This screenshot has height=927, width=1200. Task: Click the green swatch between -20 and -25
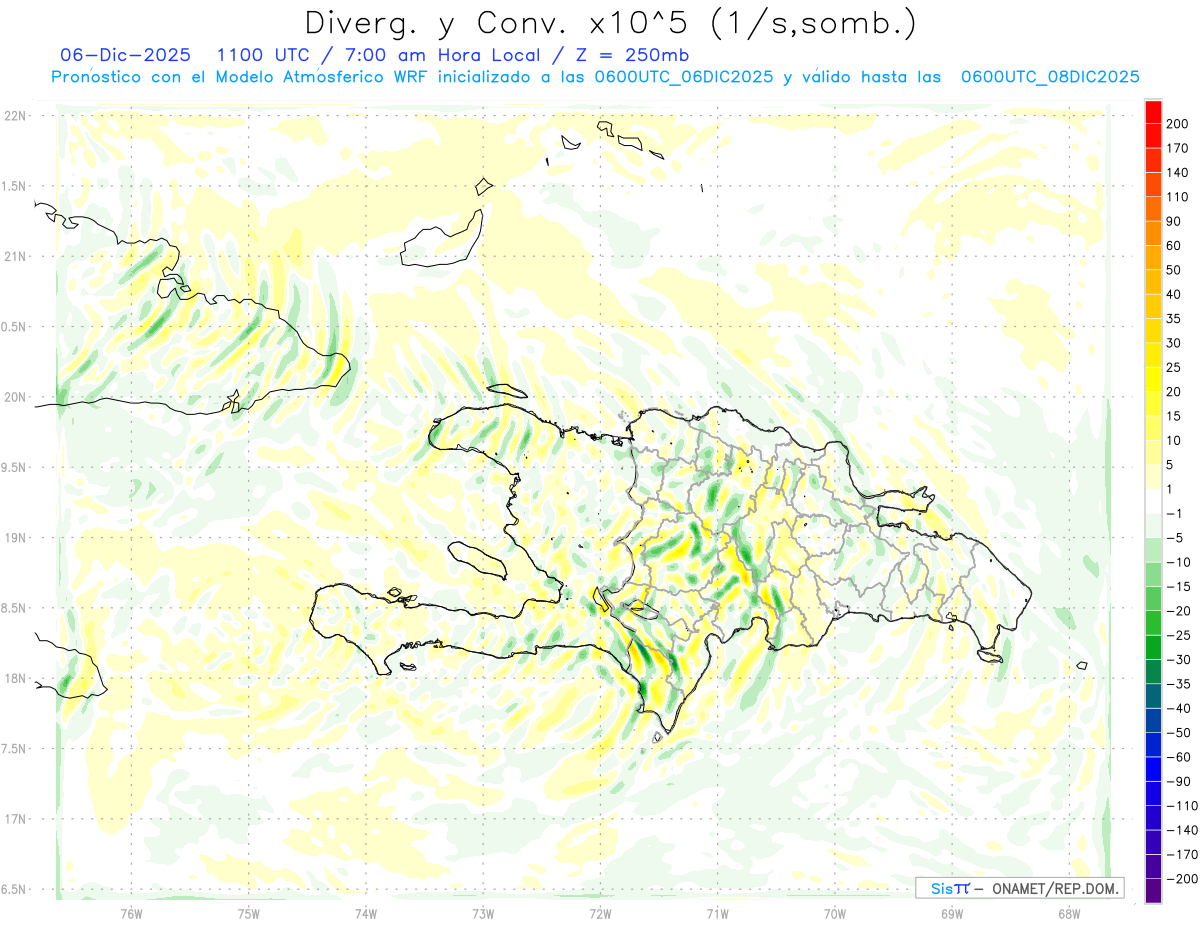(x=1153, y=623)
